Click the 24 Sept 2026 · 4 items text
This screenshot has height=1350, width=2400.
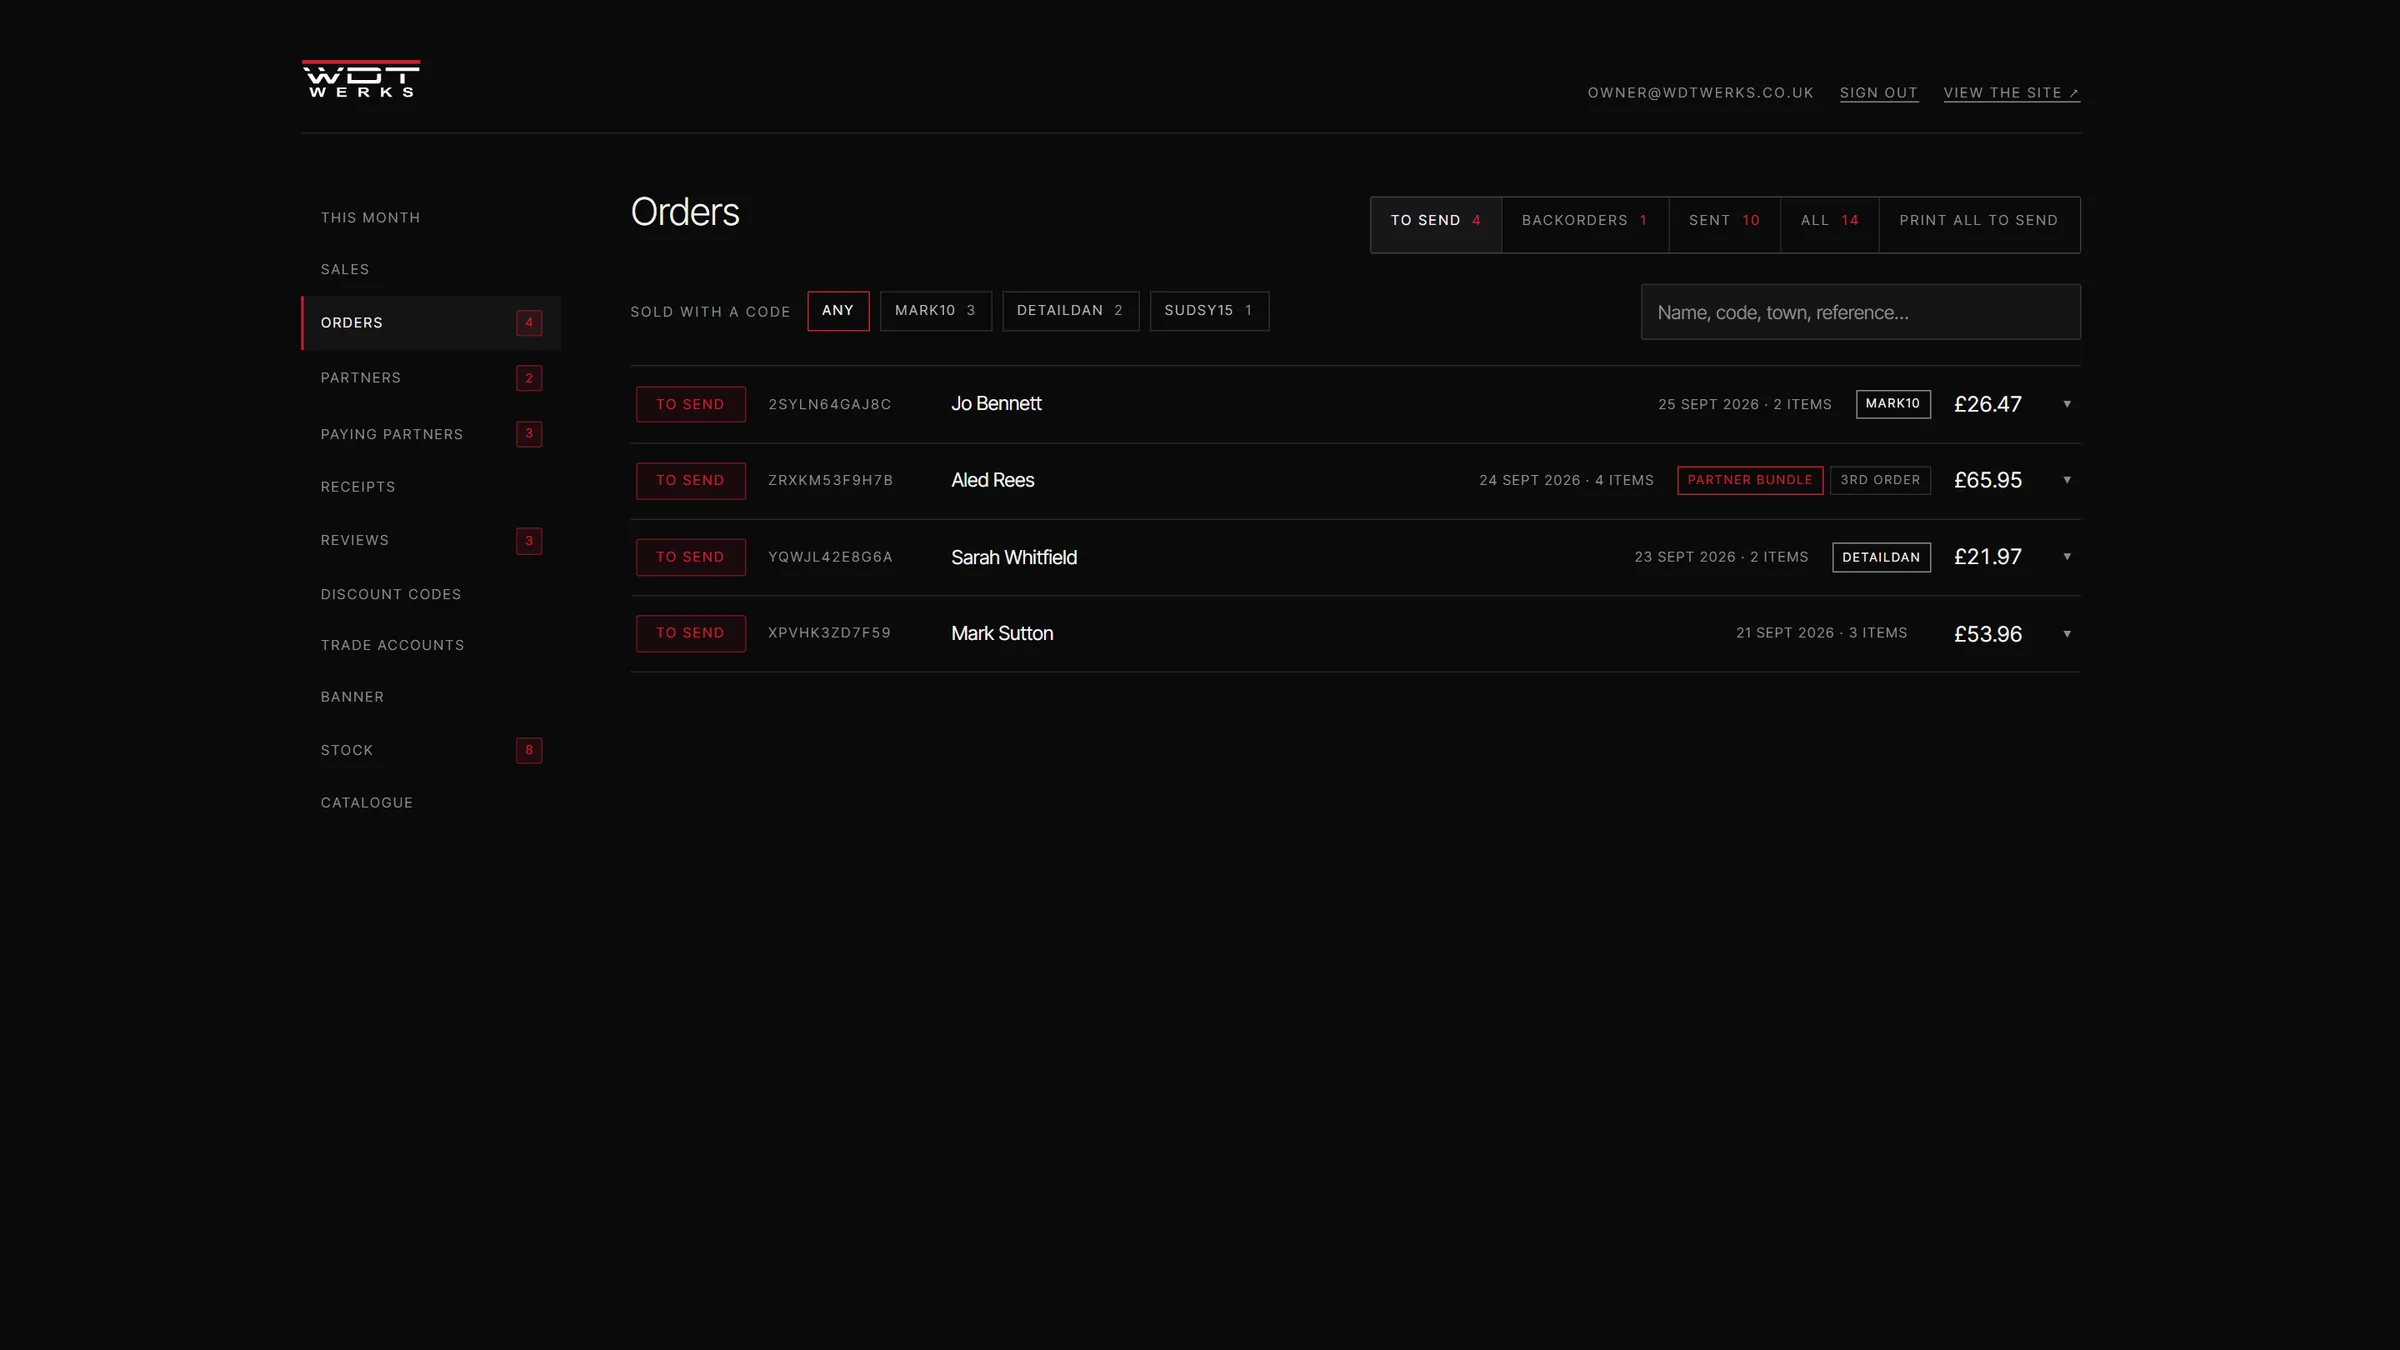tap(1566, 481)
